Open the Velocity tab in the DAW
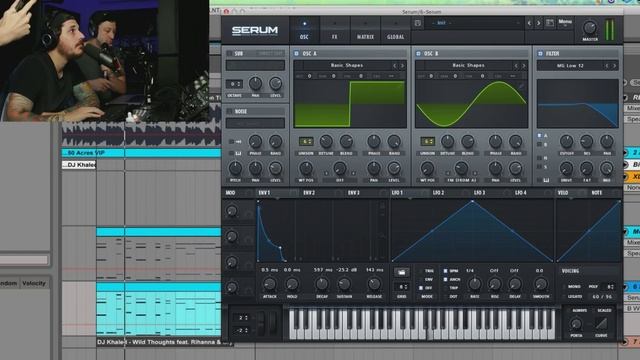640x360 pixels. pos(34,283)
